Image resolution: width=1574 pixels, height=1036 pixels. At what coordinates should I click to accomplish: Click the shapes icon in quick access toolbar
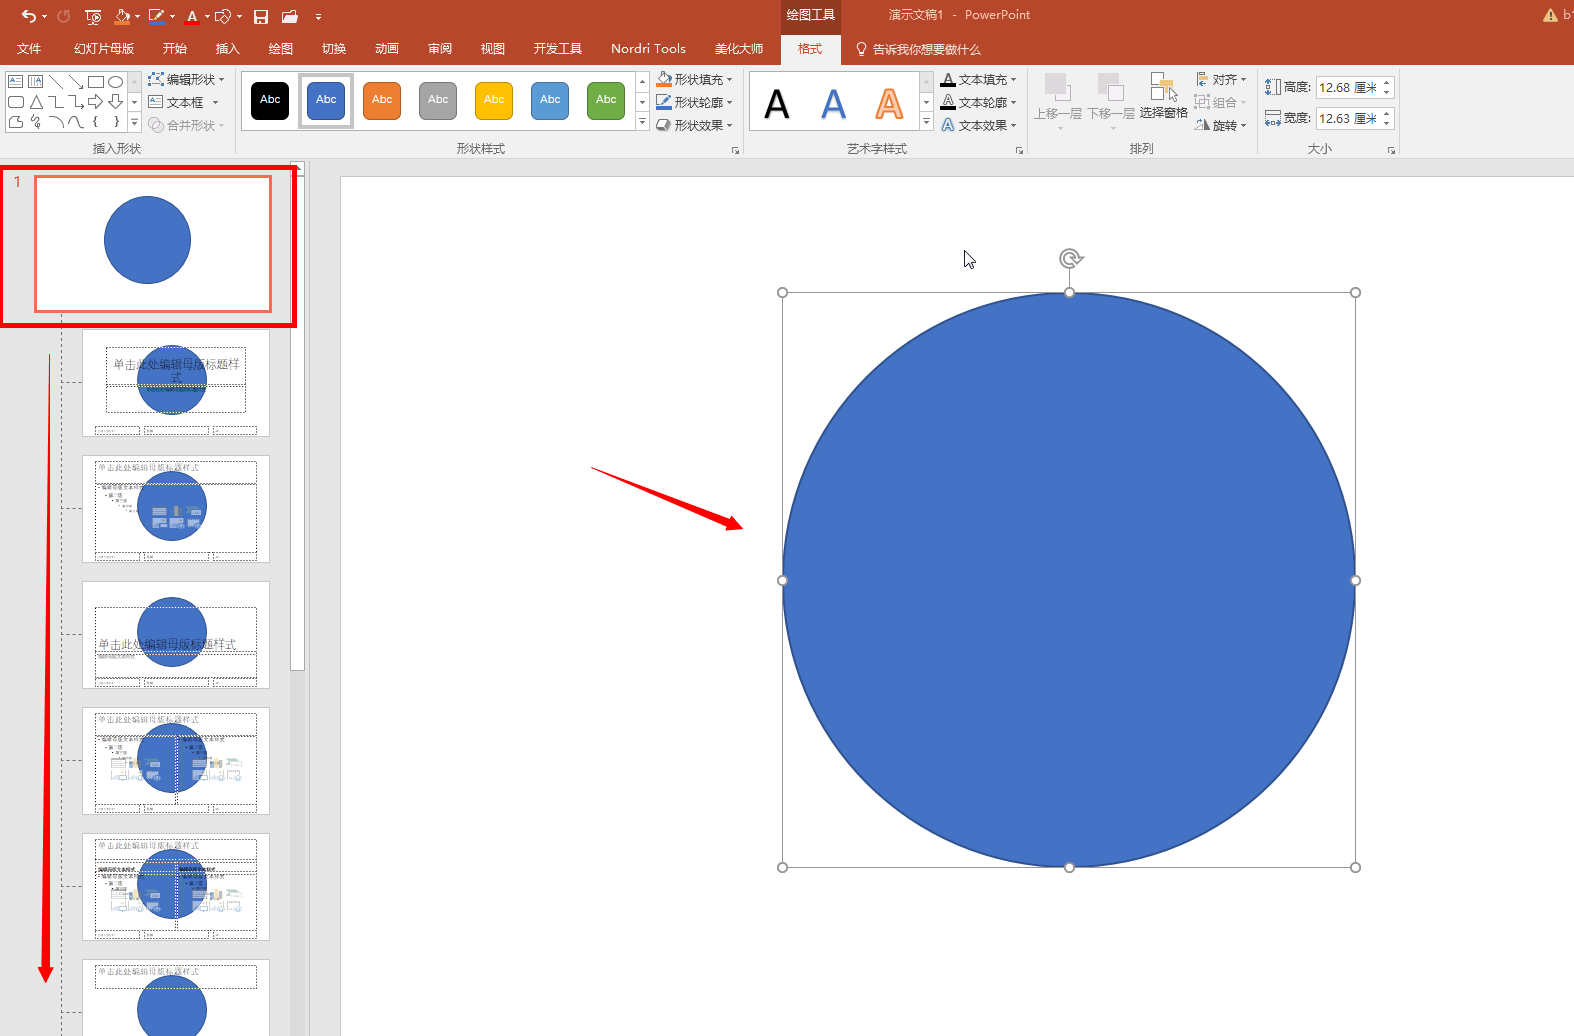(224, 16)
